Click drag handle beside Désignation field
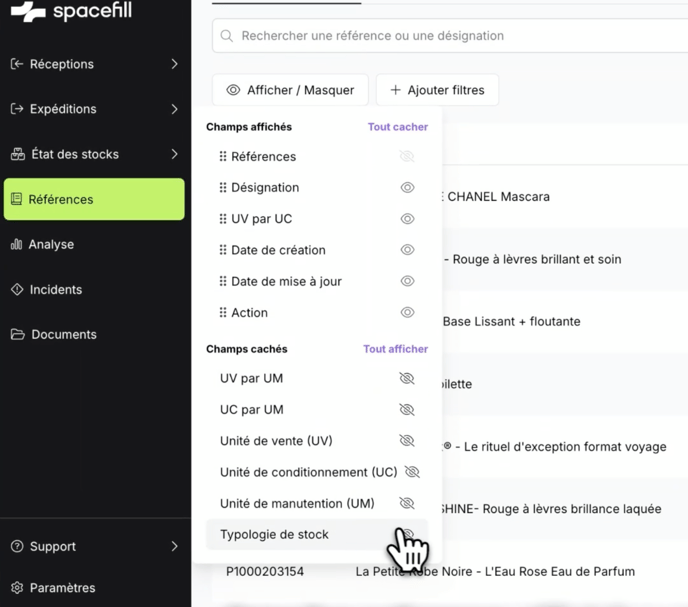Viewport: 688px width, 607px height. coord(222,187)
